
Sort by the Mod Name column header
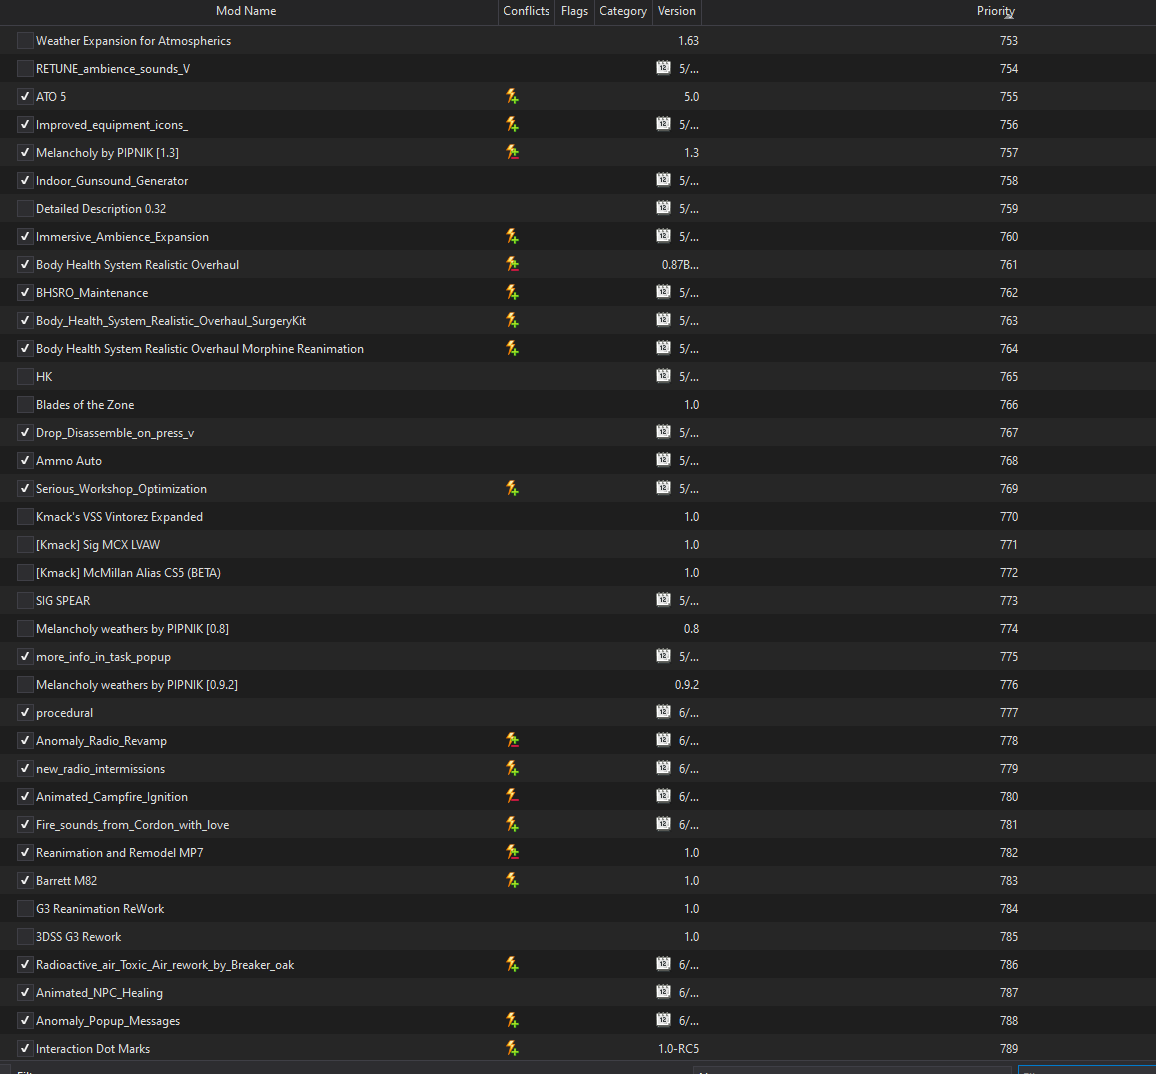click(246, 11)
